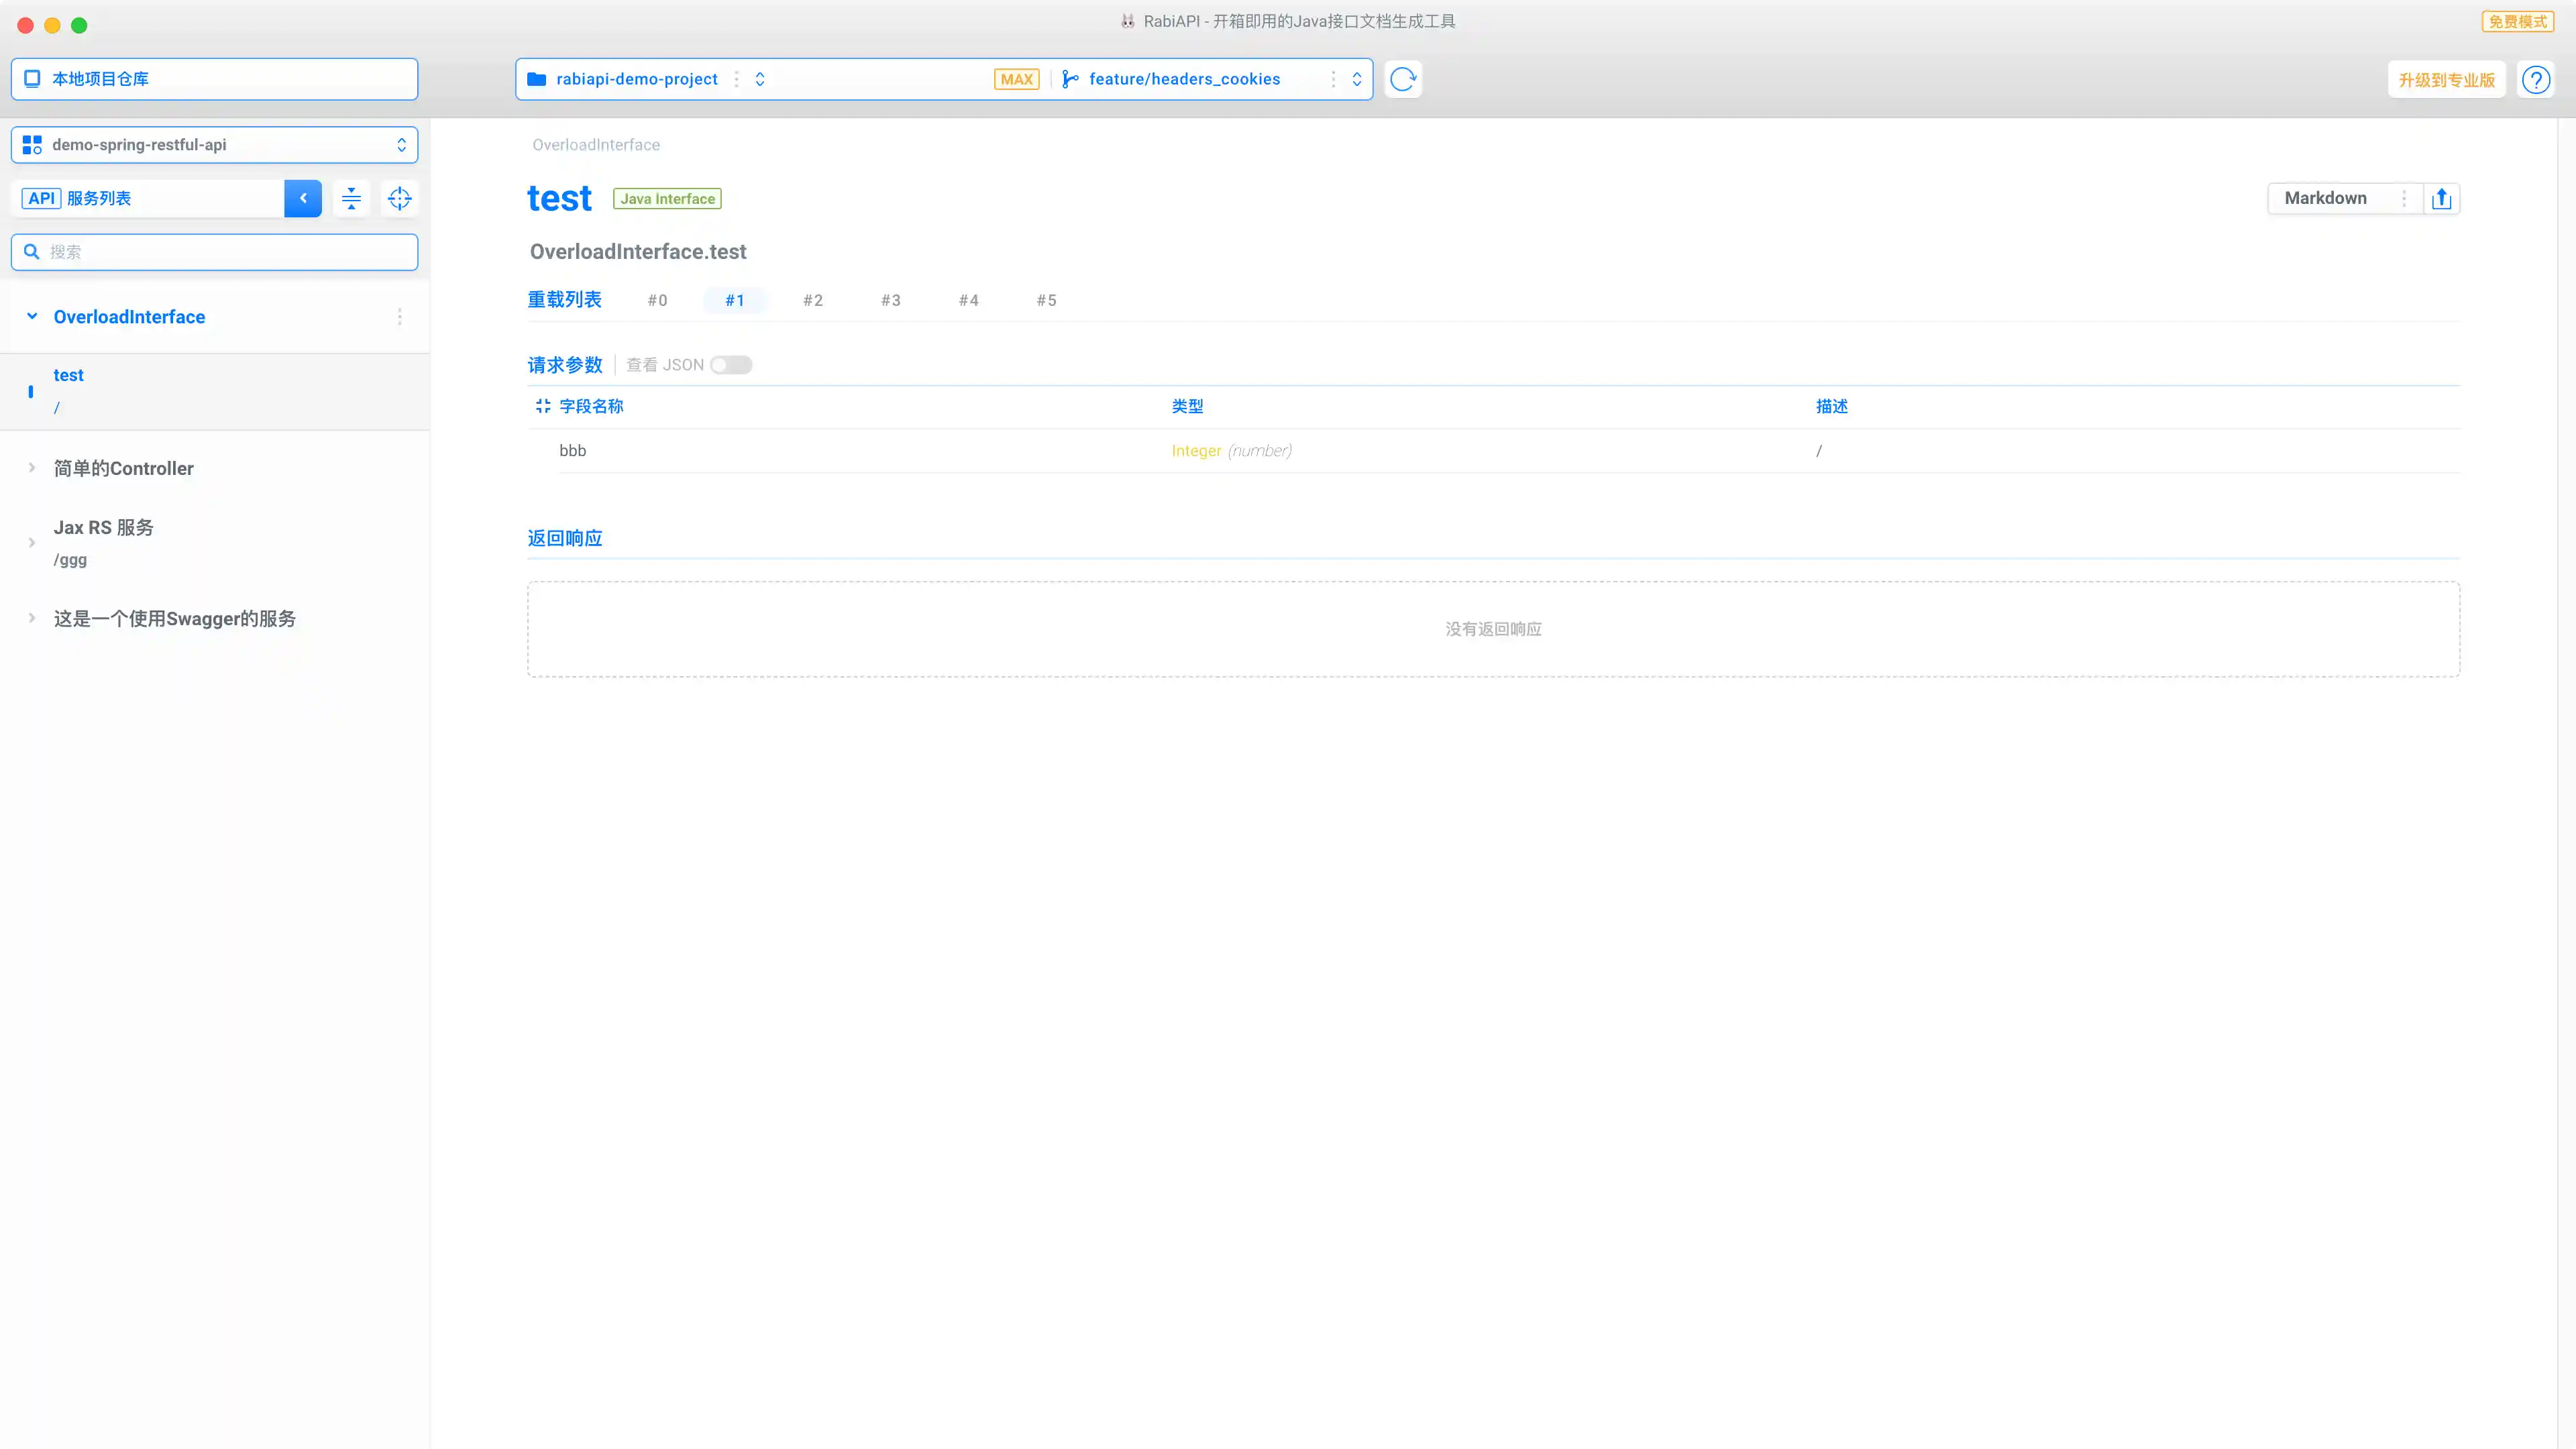The height and width of the screenshot is (1449, 2576).
Task: Switch to overload tab #2
Action: coord(812,300)
